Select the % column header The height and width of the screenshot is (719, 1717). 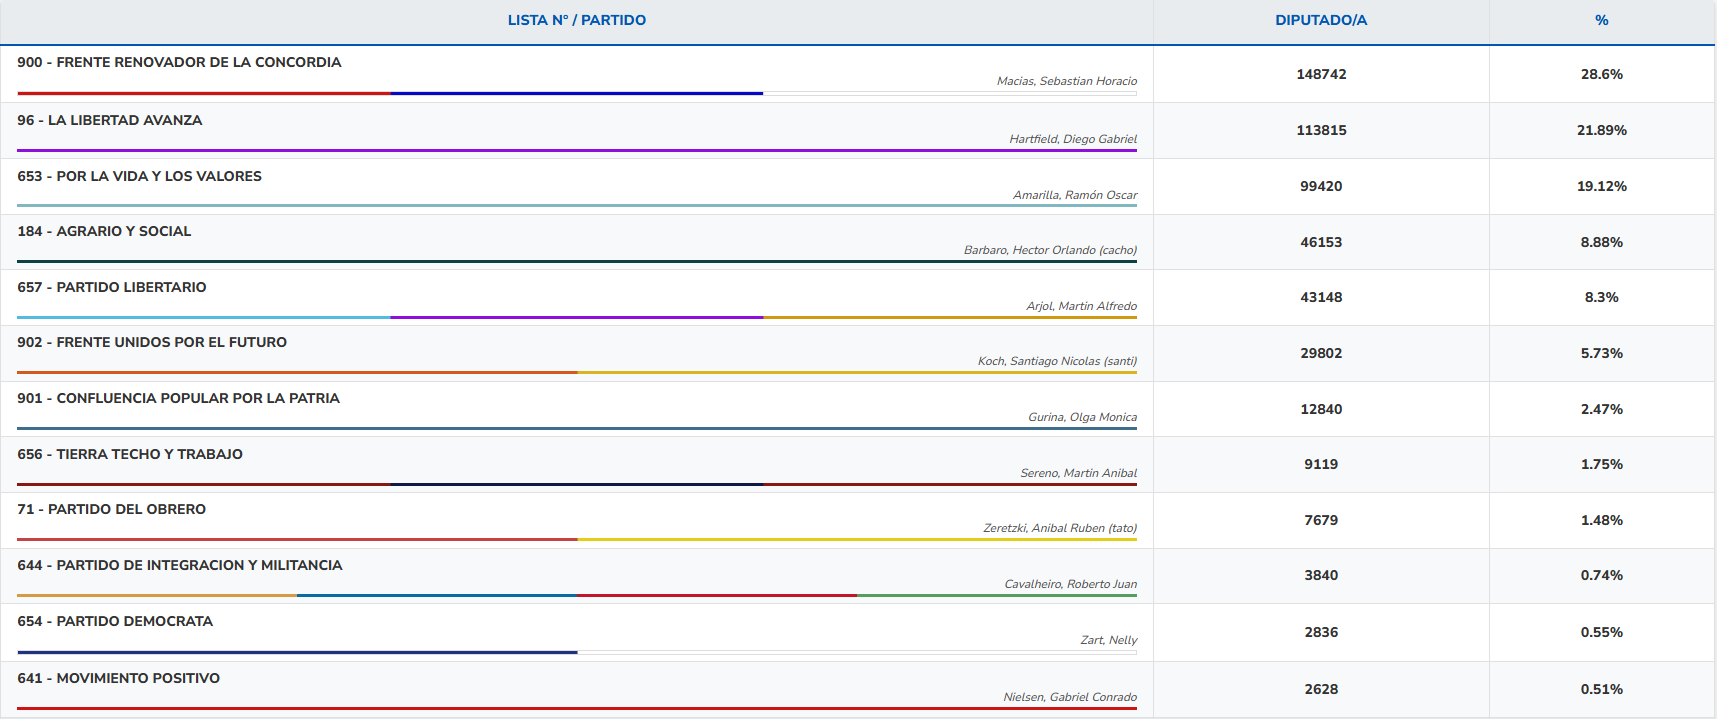1601,20
